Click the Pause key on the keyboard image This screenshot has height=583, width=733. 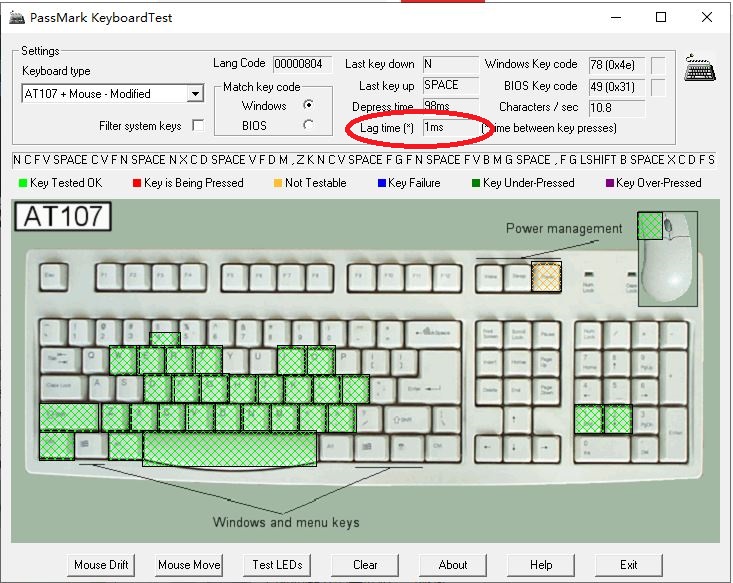pyautogui.click(x=546, y=334)
